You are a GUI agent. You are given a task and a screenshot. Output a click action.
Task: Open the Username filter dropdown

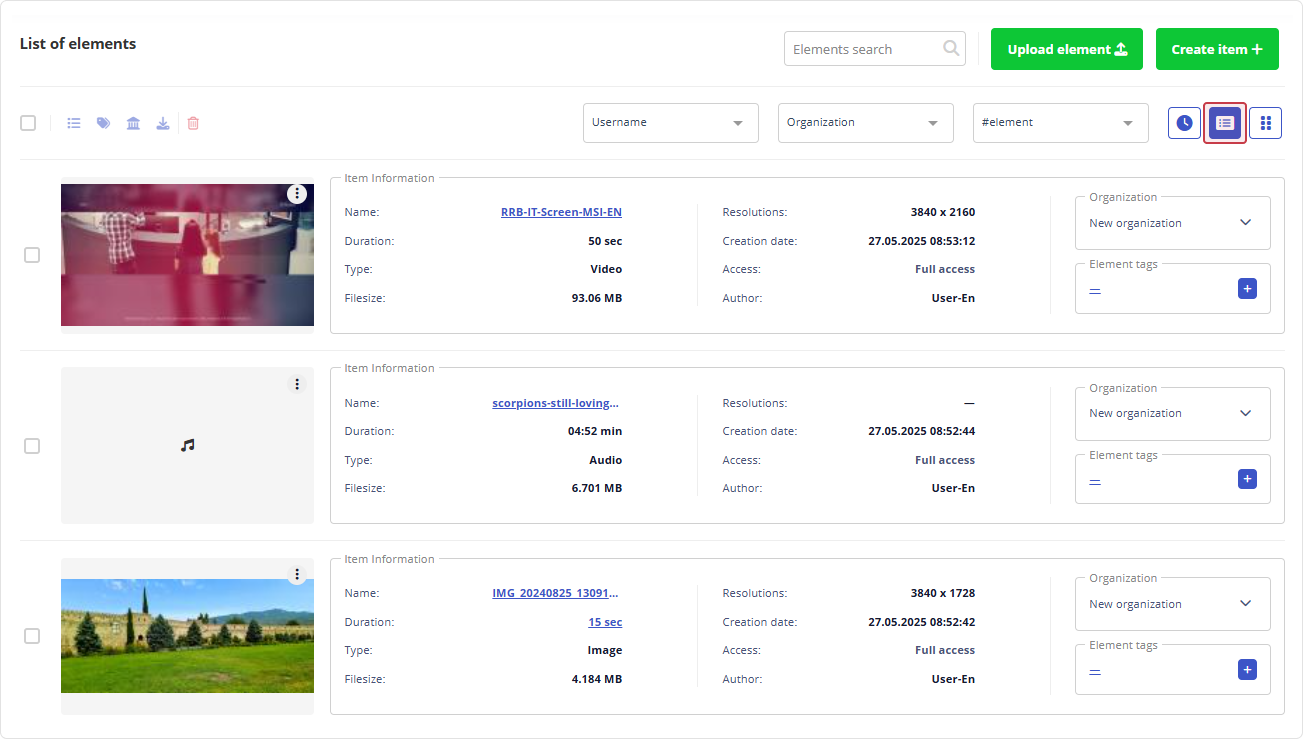[670, 123]
